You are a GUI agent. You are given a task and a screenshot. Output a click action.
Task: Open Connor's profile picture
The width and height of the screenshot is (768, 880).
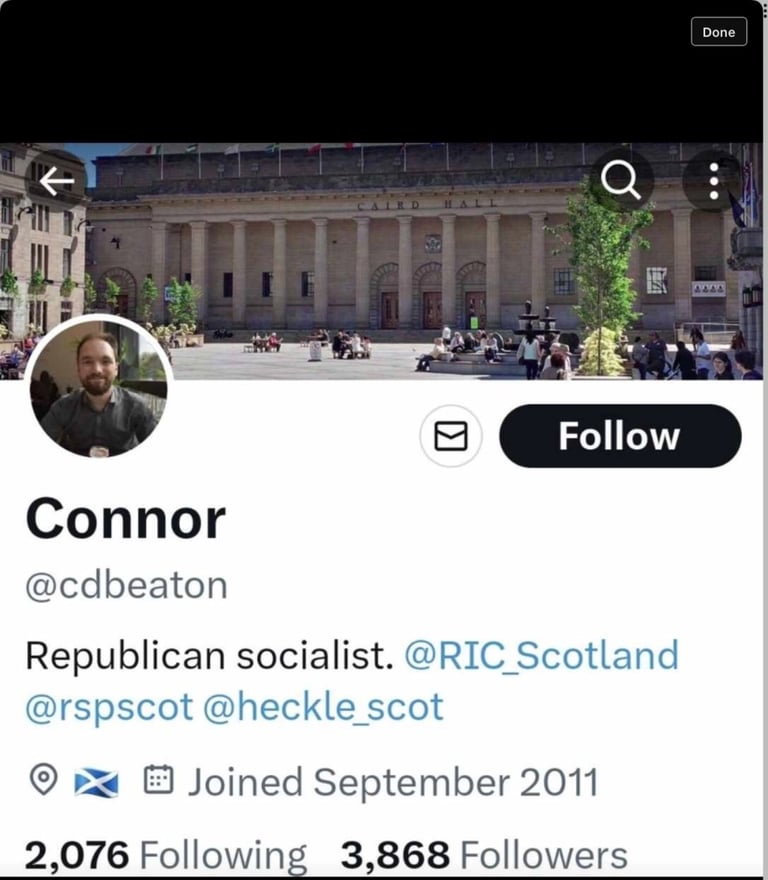point(98,387)
